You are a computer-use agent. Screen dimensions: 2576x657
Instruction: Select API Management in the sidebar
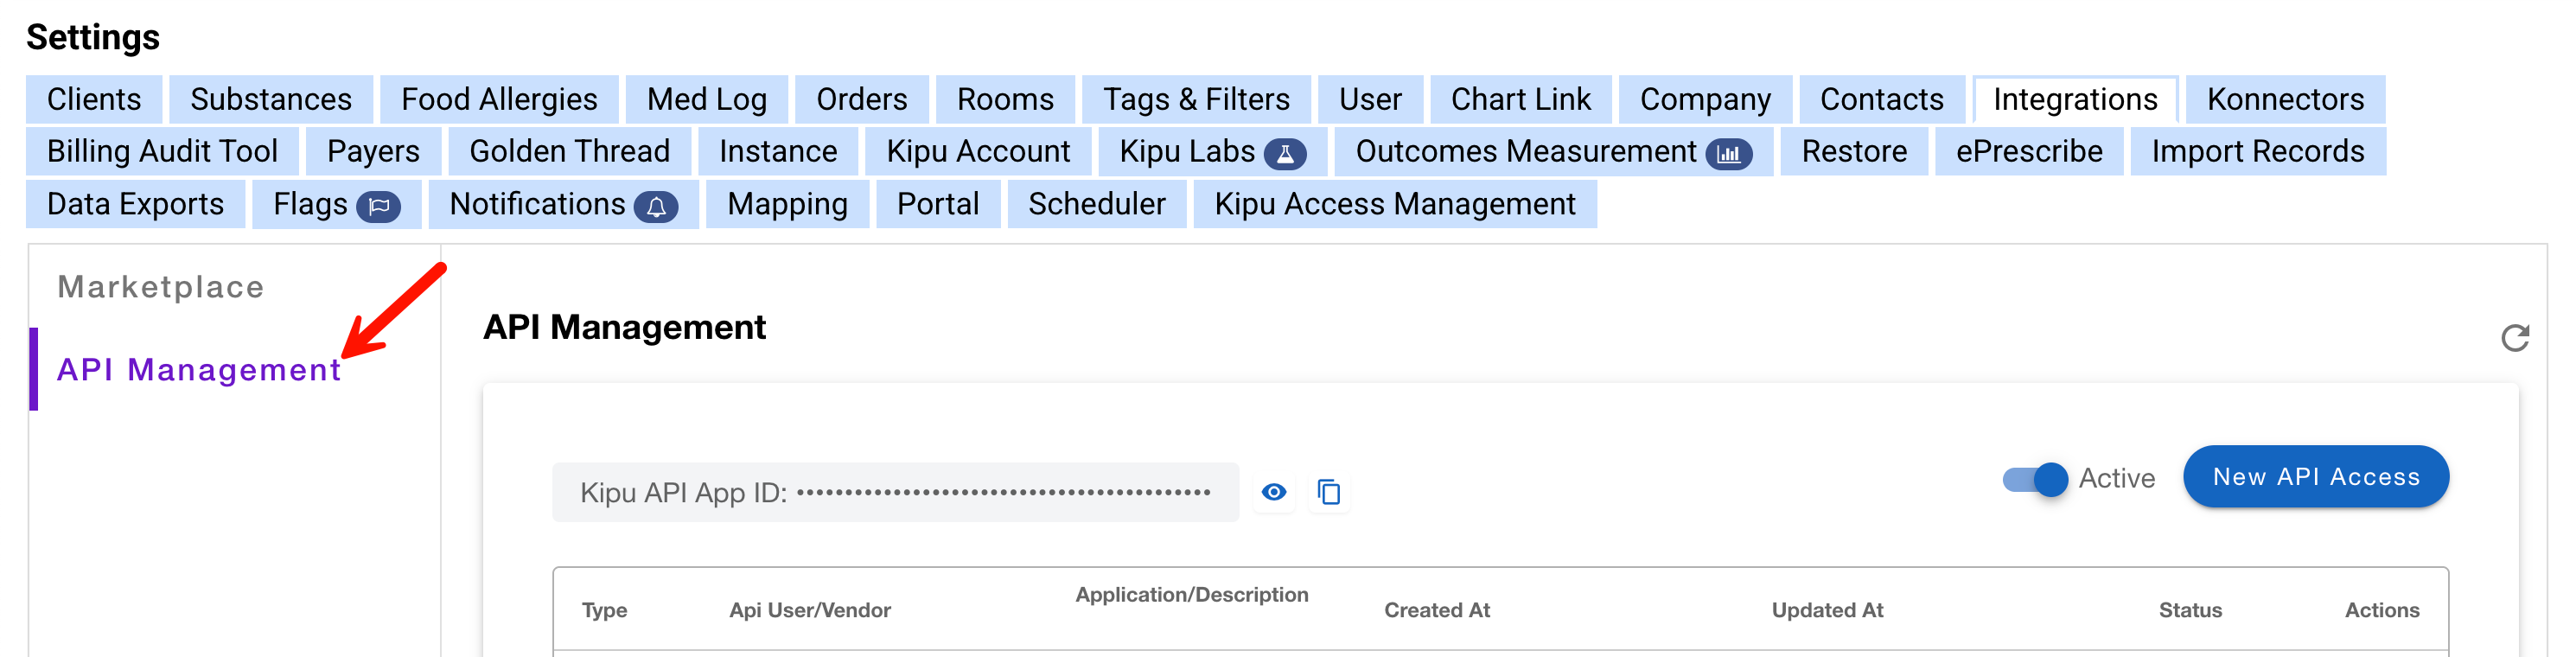(x=199, y=370)
